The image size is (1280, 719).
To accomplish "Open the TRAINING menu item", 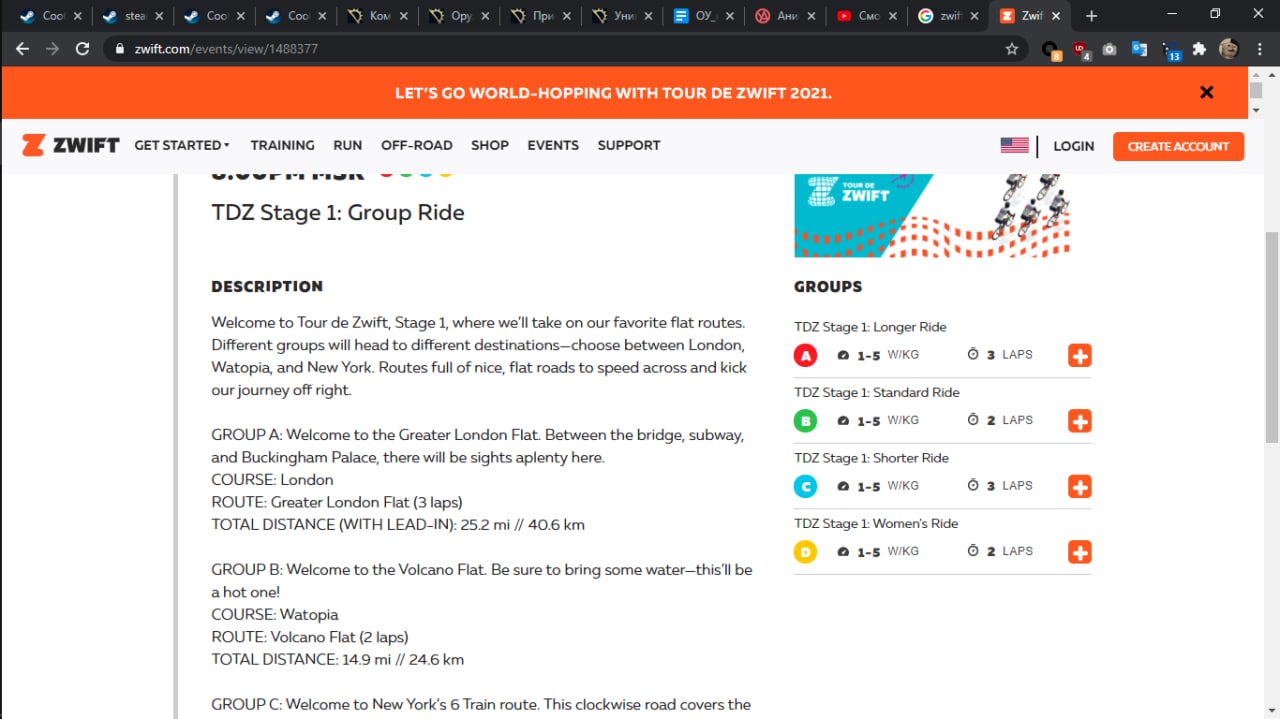I will pyautogui.click(x=282, y=145).
